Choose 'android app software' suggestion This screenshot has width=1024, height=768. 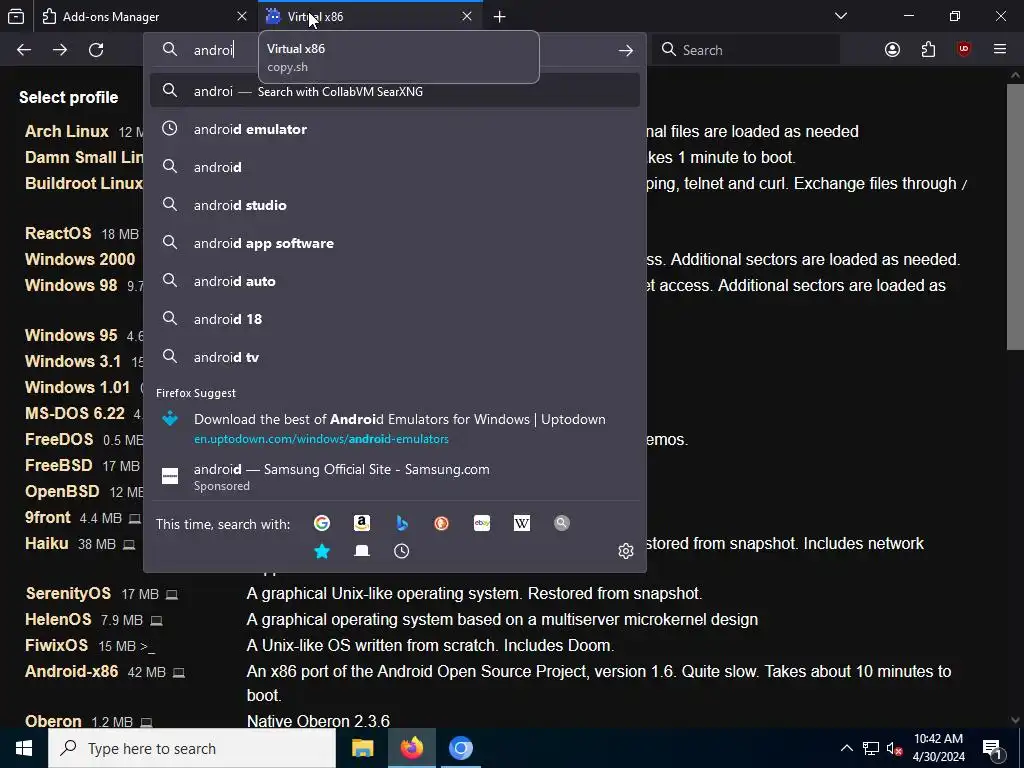pyautogui.click(x=395, y=243)
